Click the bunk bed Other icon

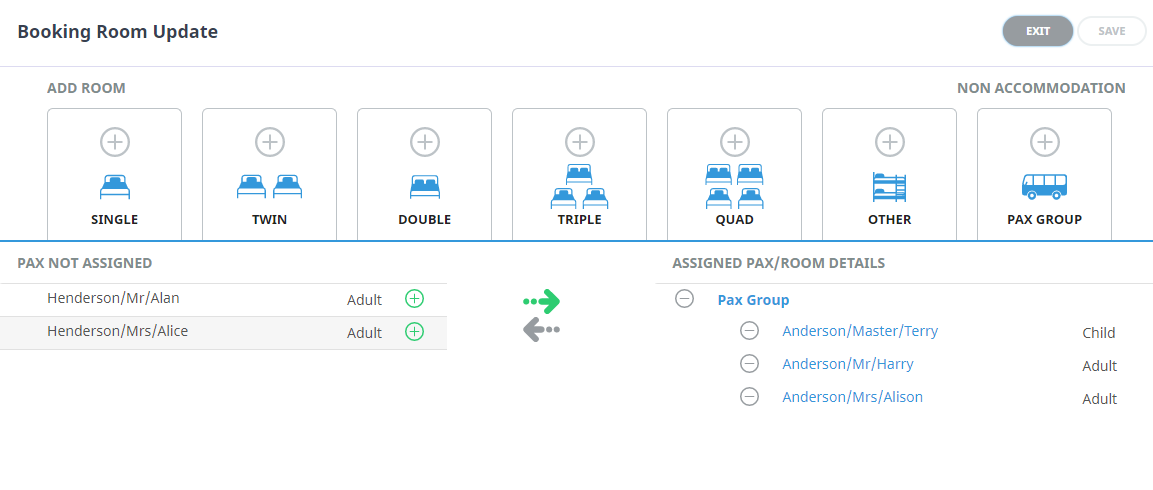890,187
